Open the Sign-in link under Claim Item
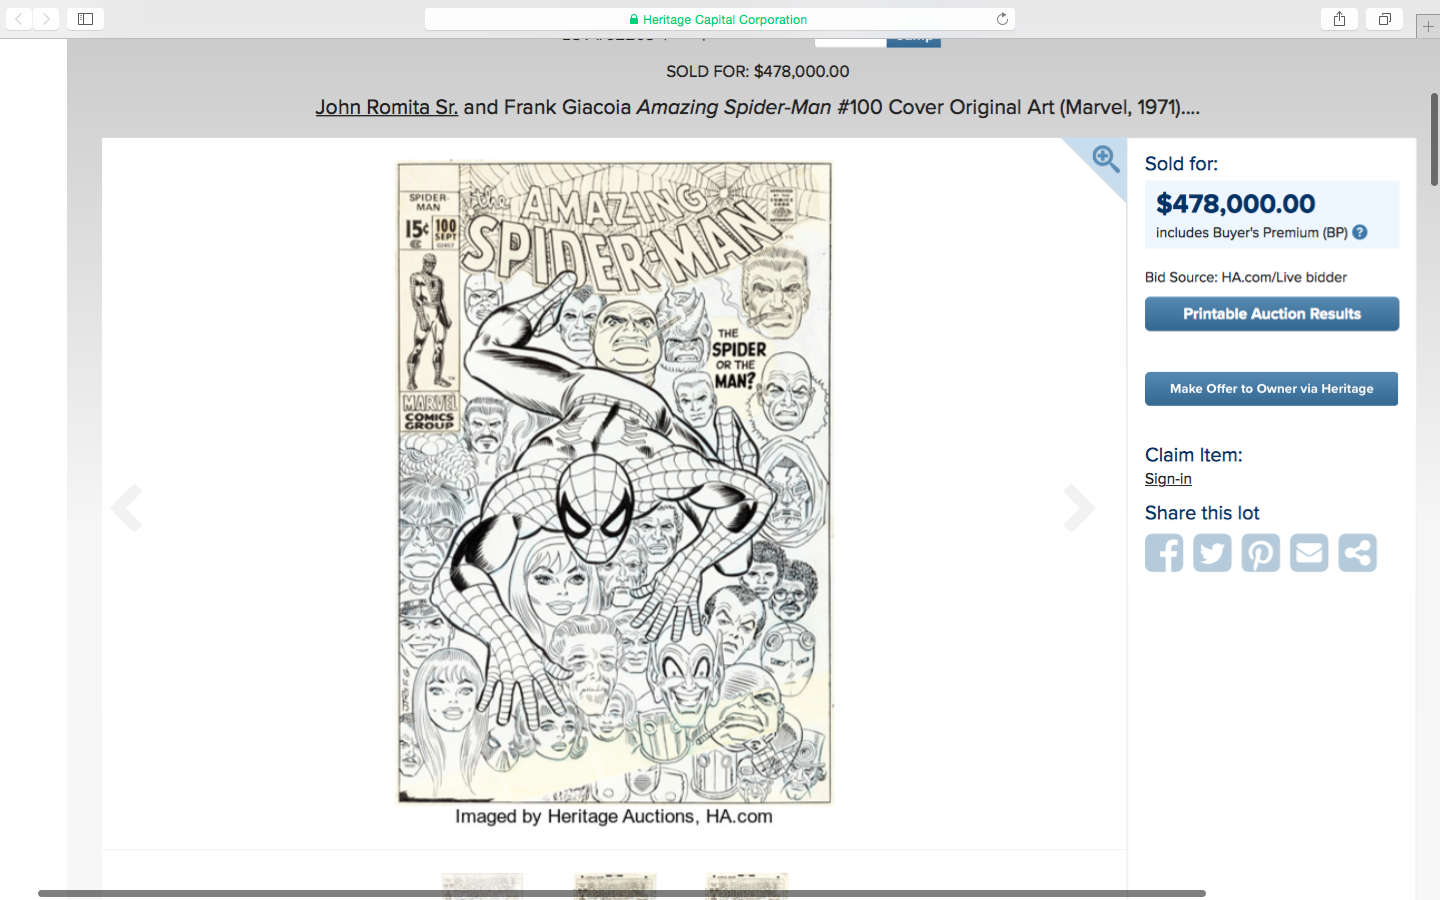The image size is (1440, 900). click(x=1168, y=479)
